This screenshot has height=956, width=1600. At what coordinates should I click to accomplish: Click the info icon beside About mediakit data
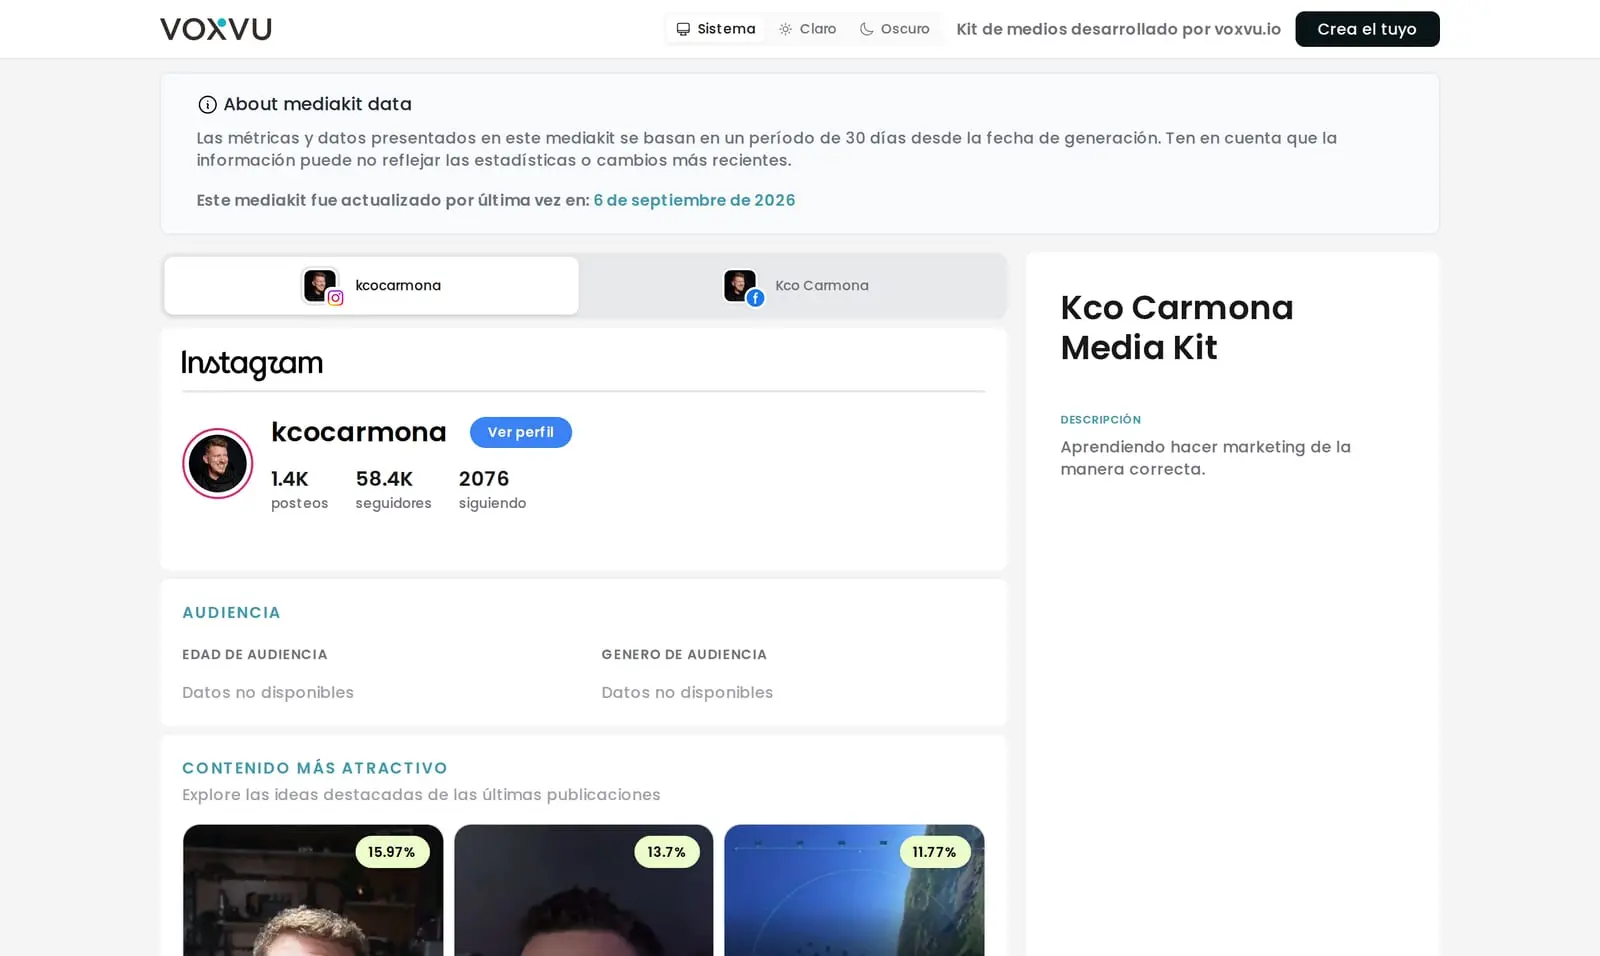click(x=207, y=105)
